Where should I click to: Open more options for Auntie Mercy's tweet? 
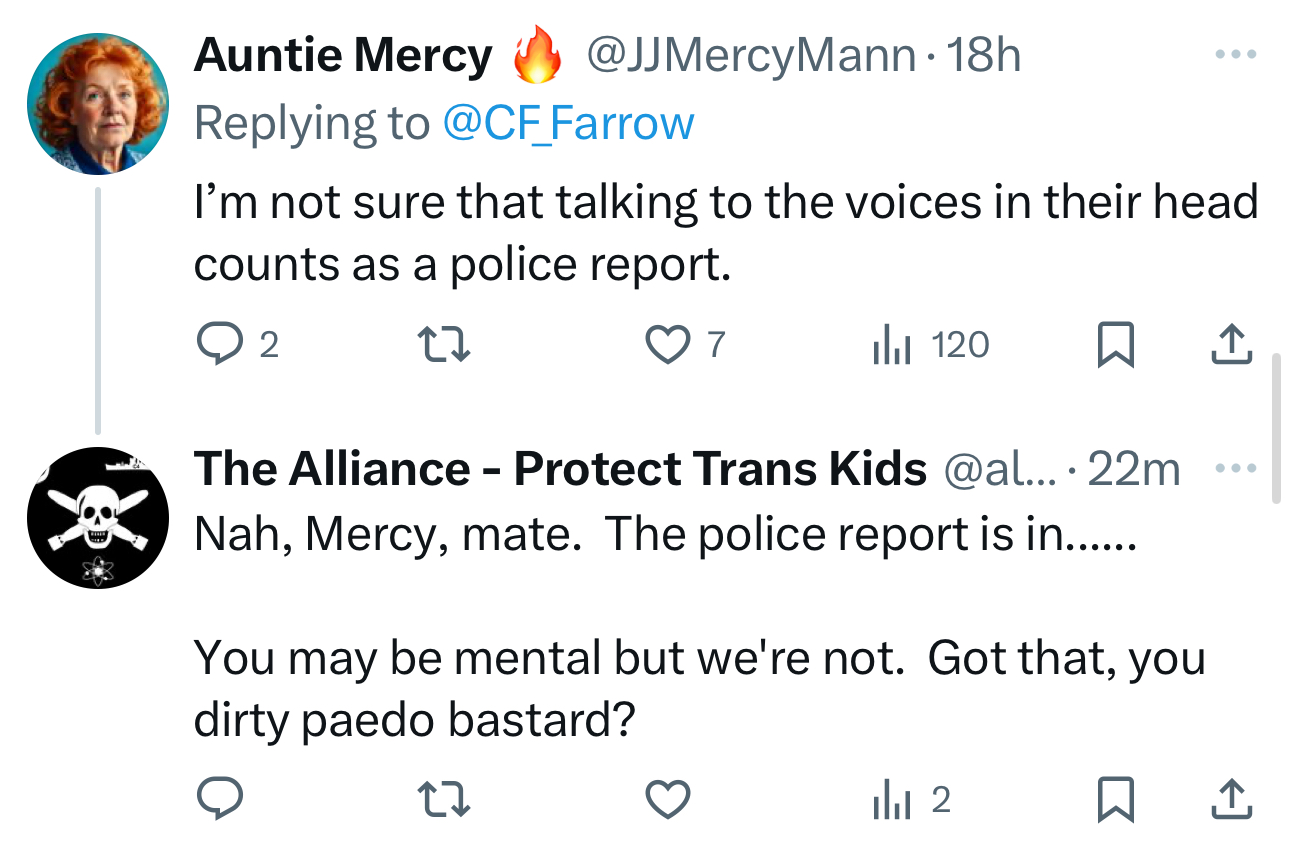point(1233,55)
